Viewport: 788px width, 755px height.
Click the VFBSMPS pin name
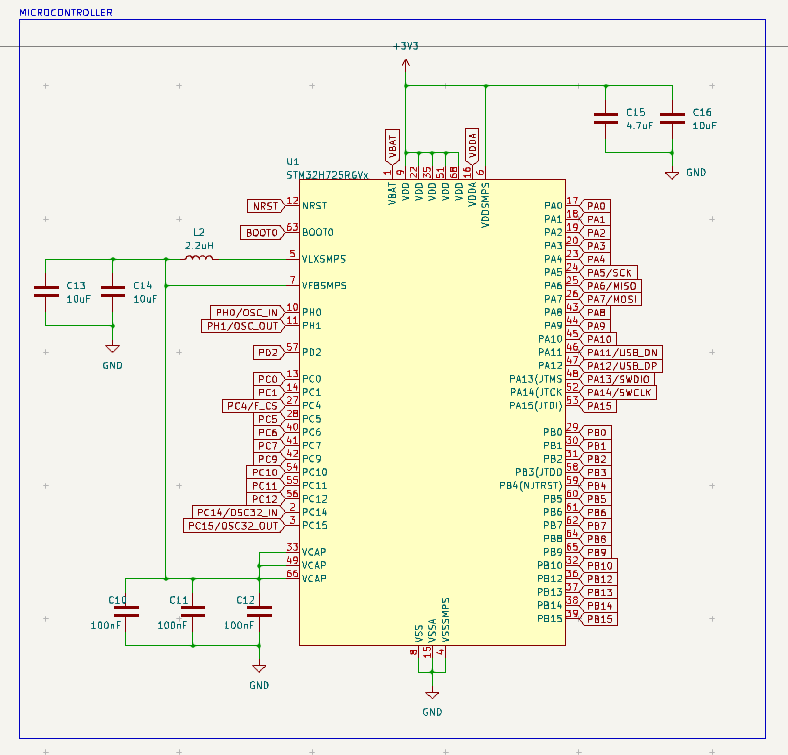click(x=324, y=286)
